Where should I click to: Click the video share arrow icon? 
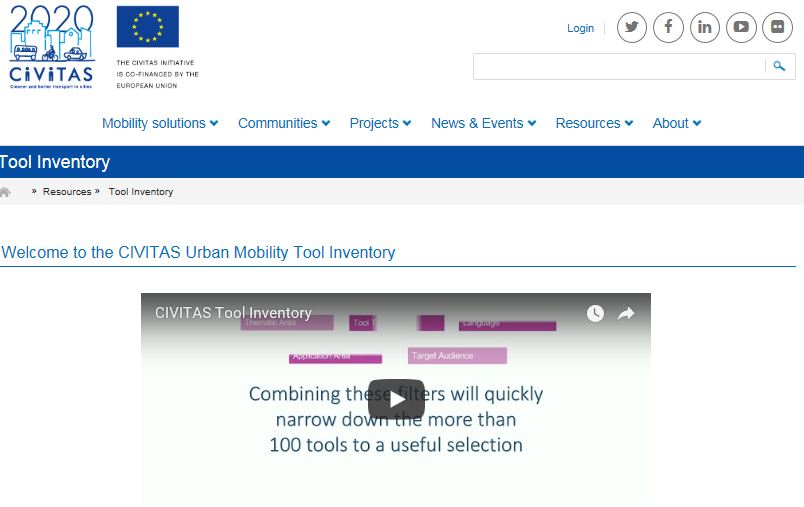pyautogui.click(x=626, y=313)
